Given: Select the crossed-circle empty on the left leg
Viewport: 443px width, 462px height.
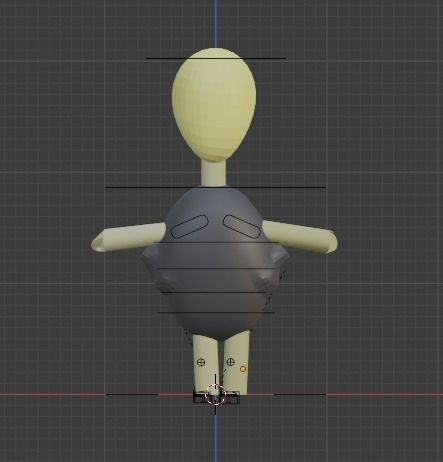Looking at the screenshot, I should 201,362.
